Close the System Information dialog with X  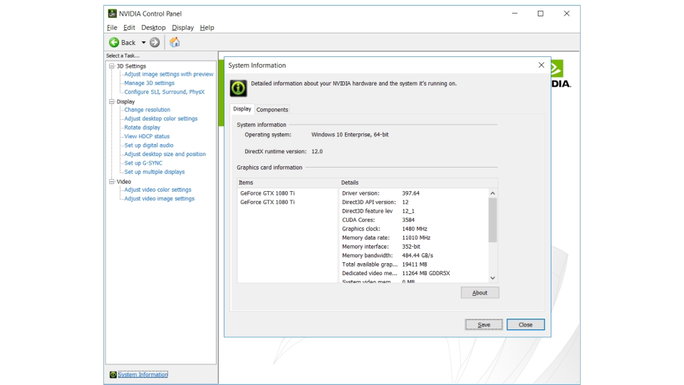(x=541, y=65)
